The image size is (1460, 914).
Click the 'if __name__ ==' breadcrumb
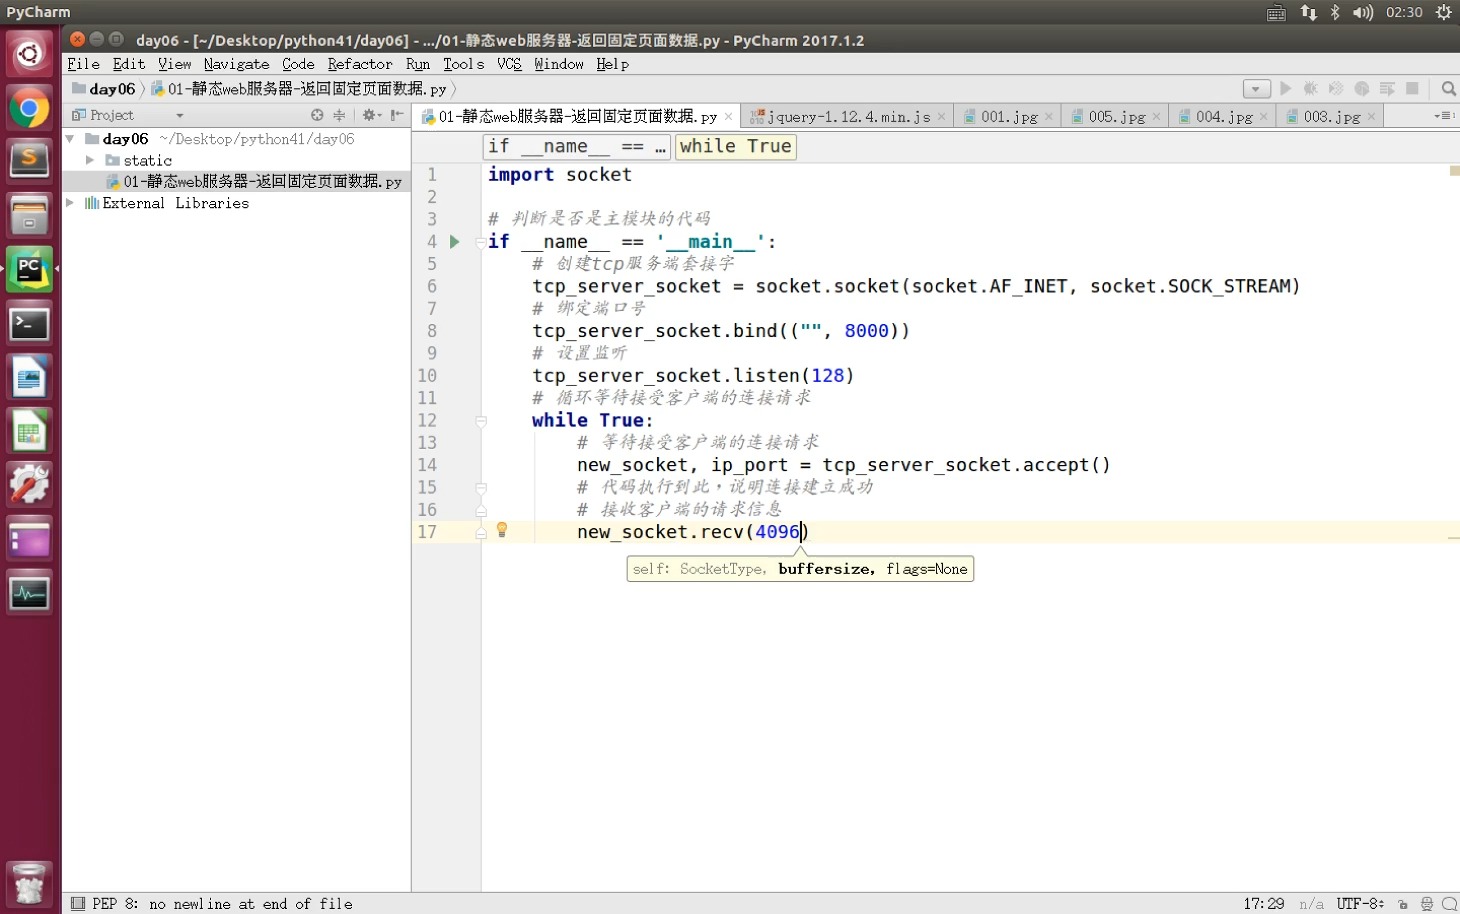576,147
